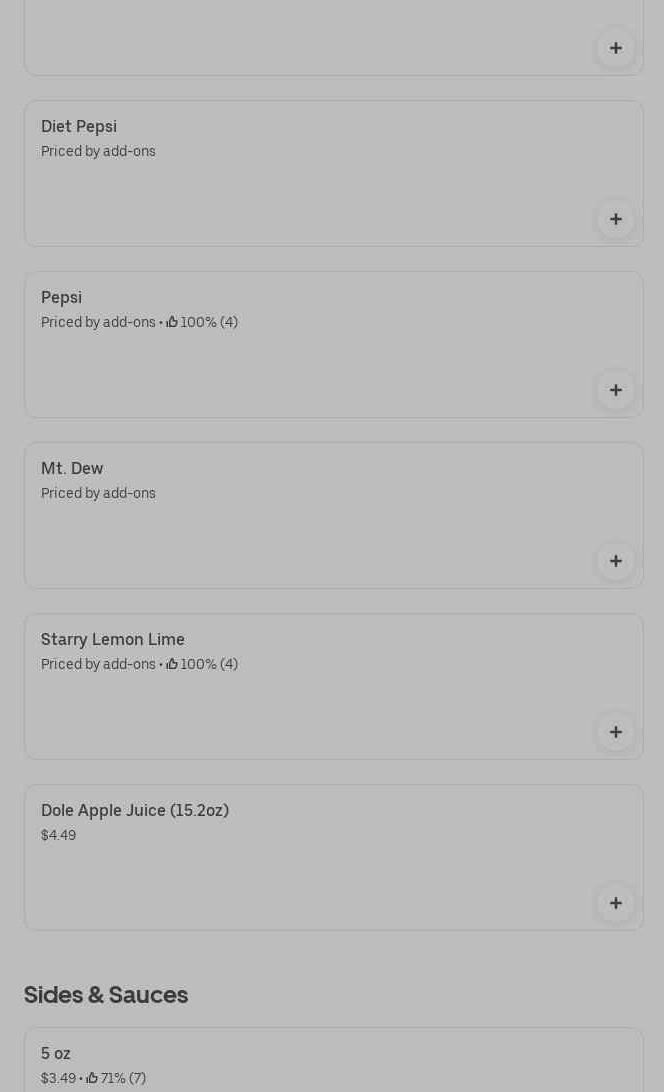
Task: Add Dole Apple Juice via plus icon
Action: 615,903
